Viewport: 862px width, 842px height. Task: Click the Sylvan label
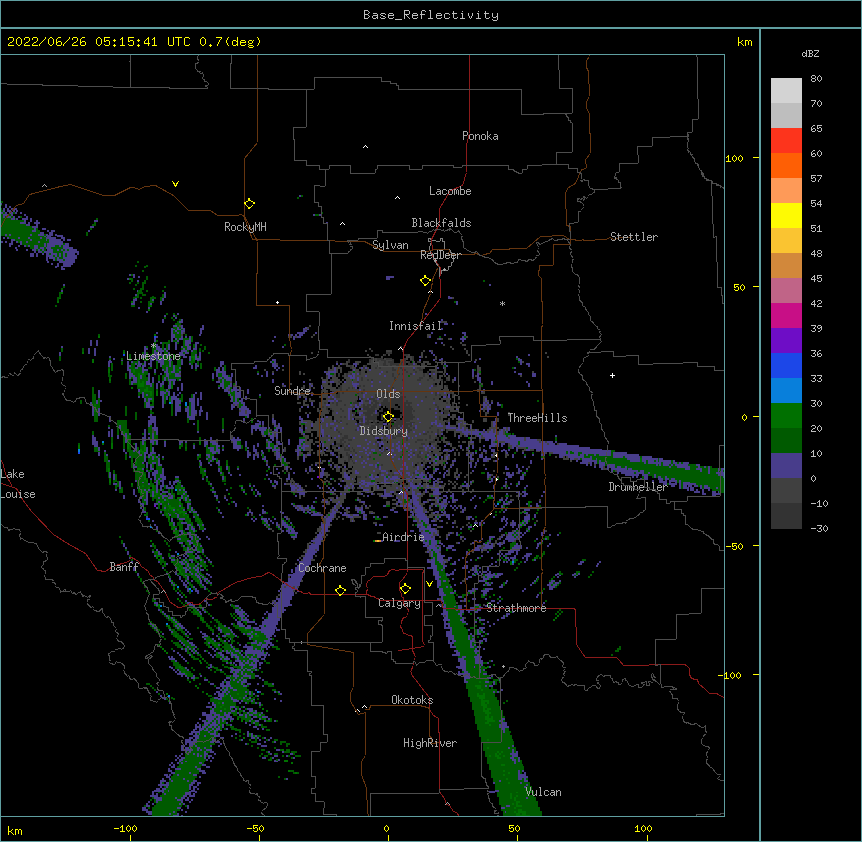click(390, 245)
